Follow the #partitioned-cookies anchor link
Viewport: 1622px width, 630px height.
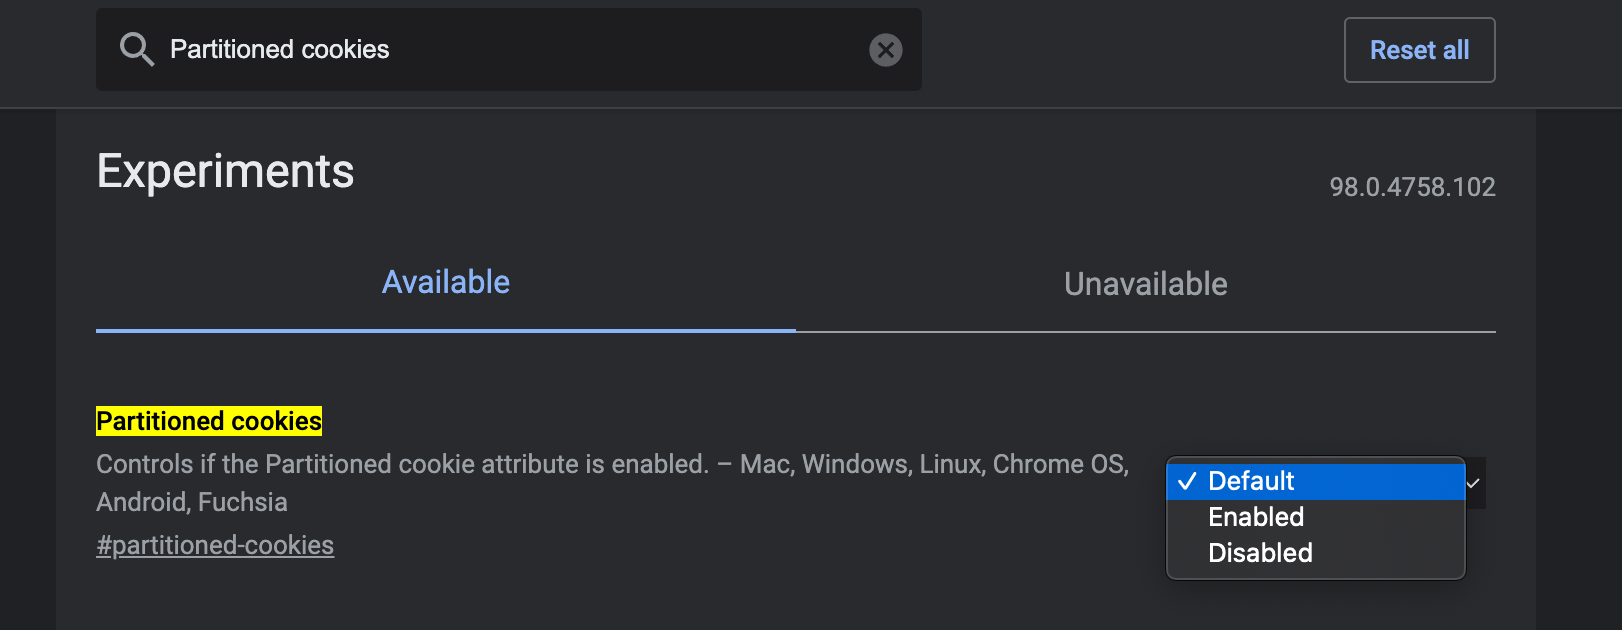(215, 545)
